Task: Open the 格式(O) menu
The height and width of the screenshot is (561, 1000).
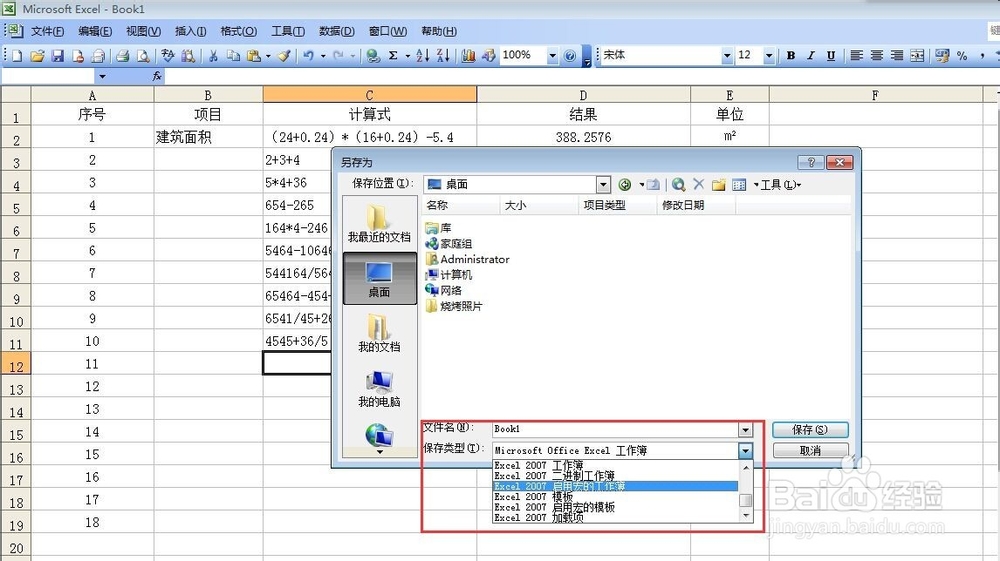Action: pyautogui.click(x=239, y=31)
